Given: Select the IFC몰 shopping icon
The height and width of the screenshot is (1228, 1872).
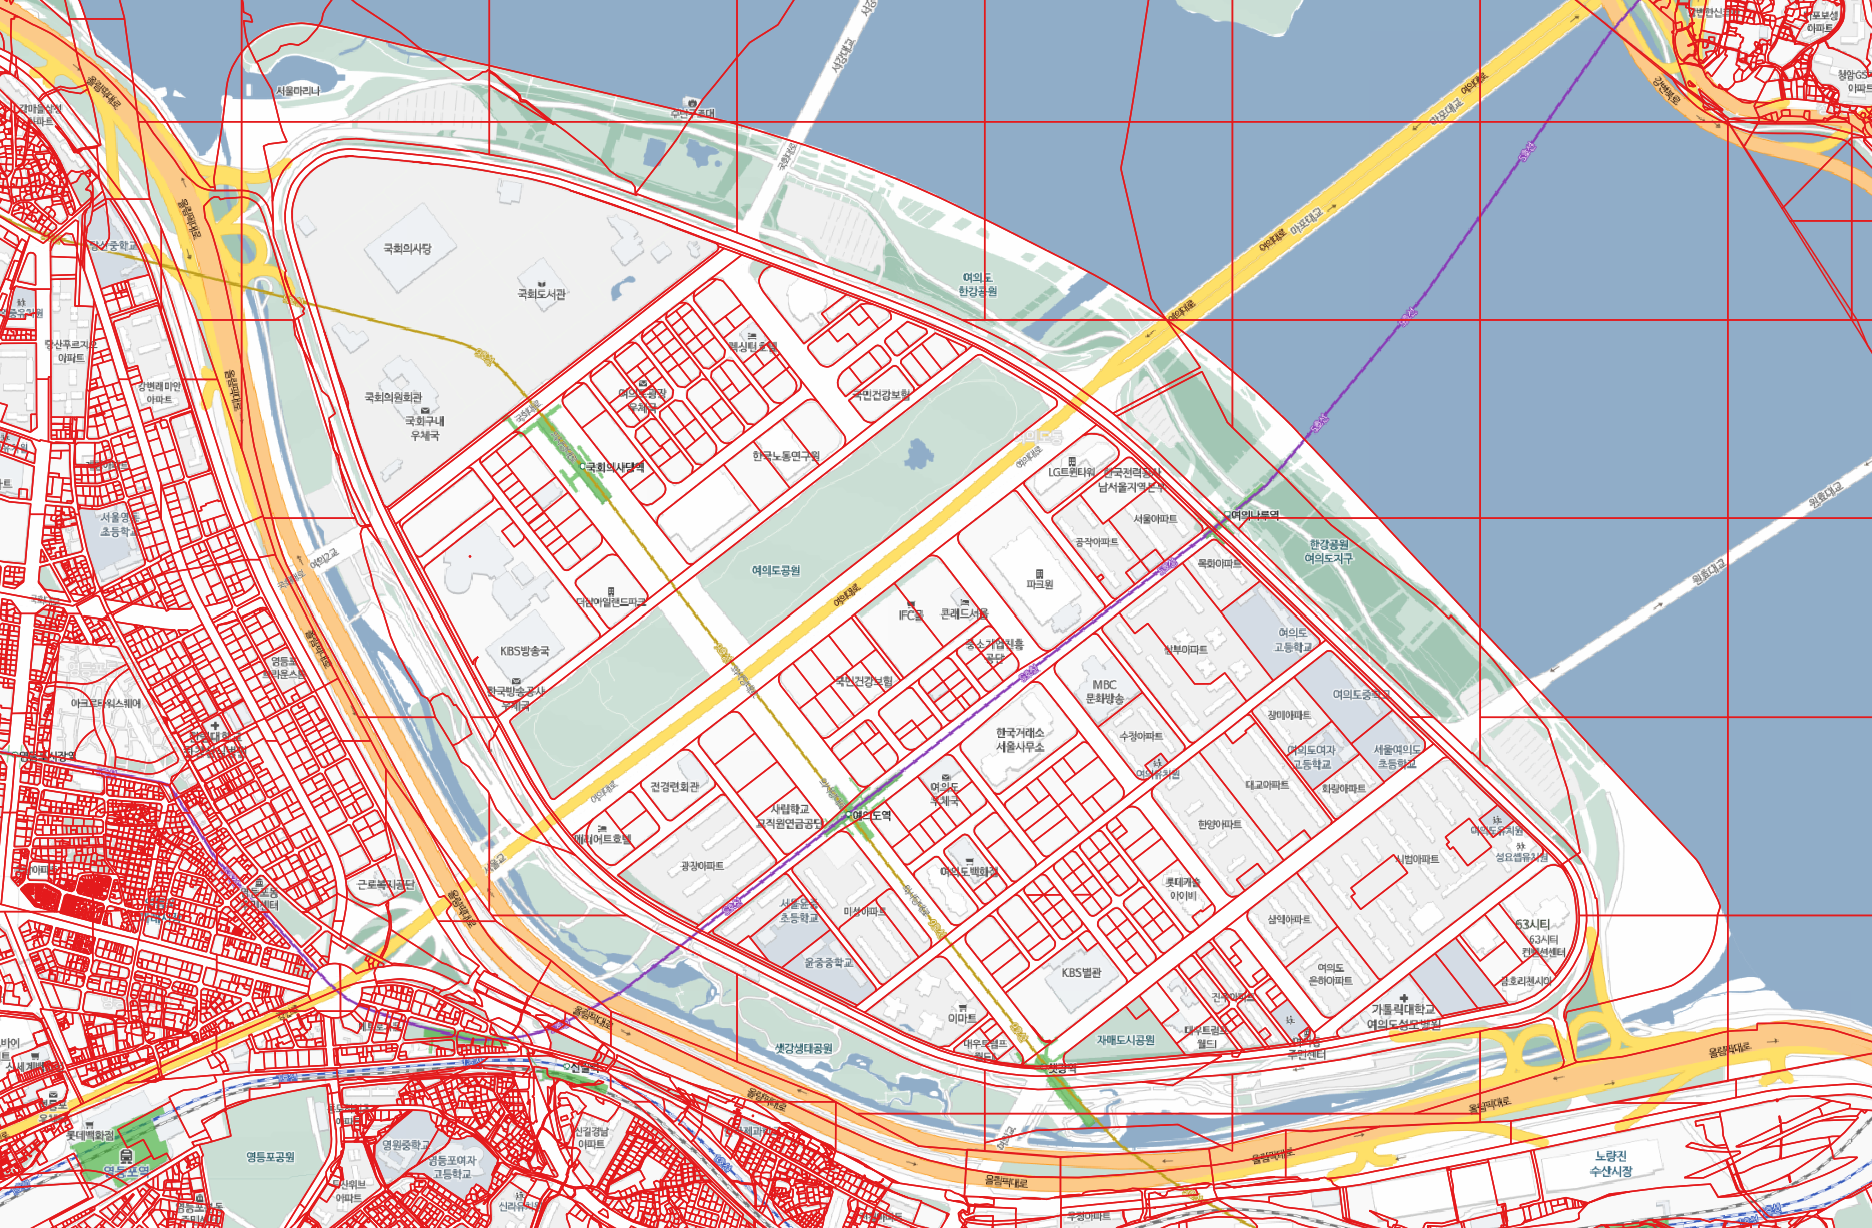Looking at the screenshot, I should (x=910, y=605).
